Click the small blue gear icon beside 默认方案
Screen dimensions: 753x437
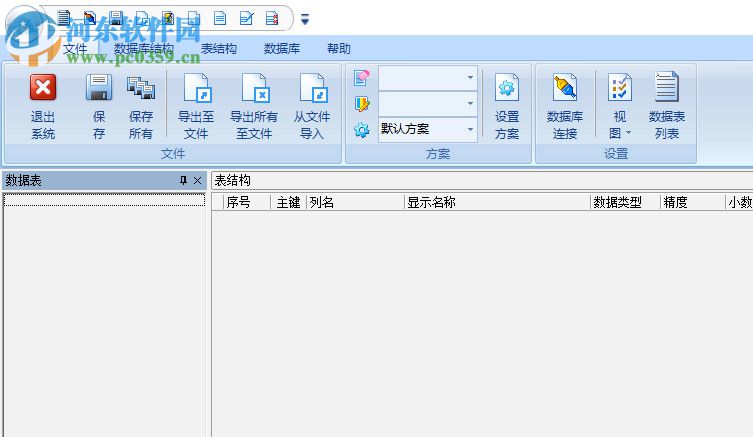coord(362,130)
